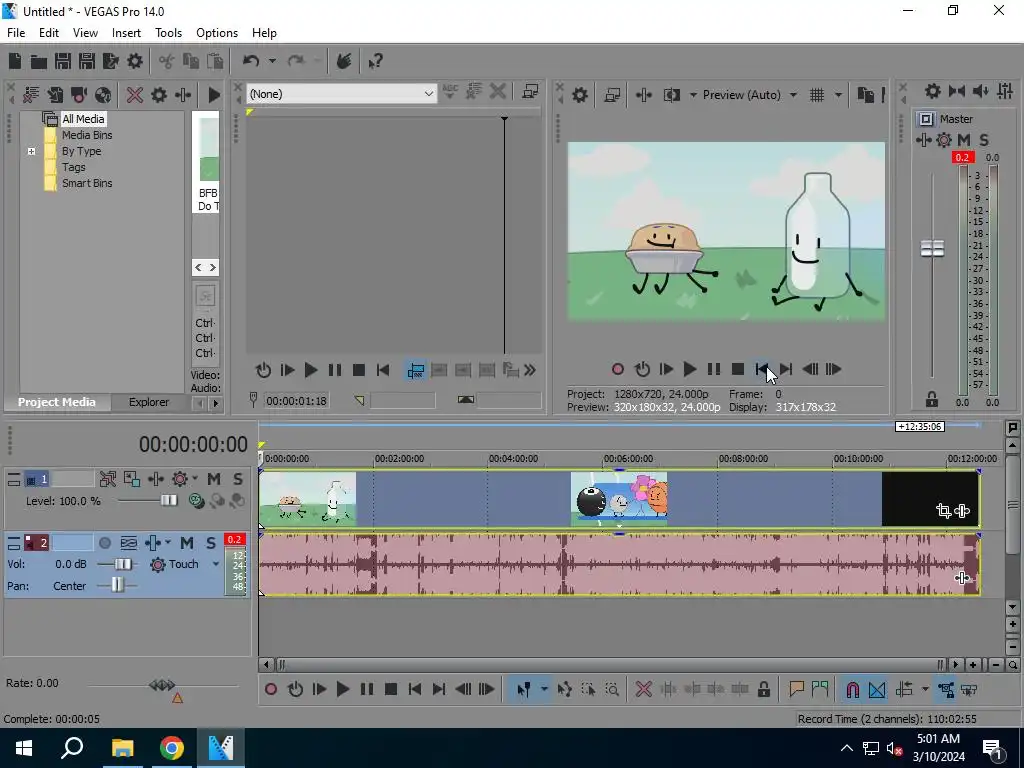This screenshot has width=1024, height=768.
Task: Expand the By Type tree node
Action: coord(31,152)
